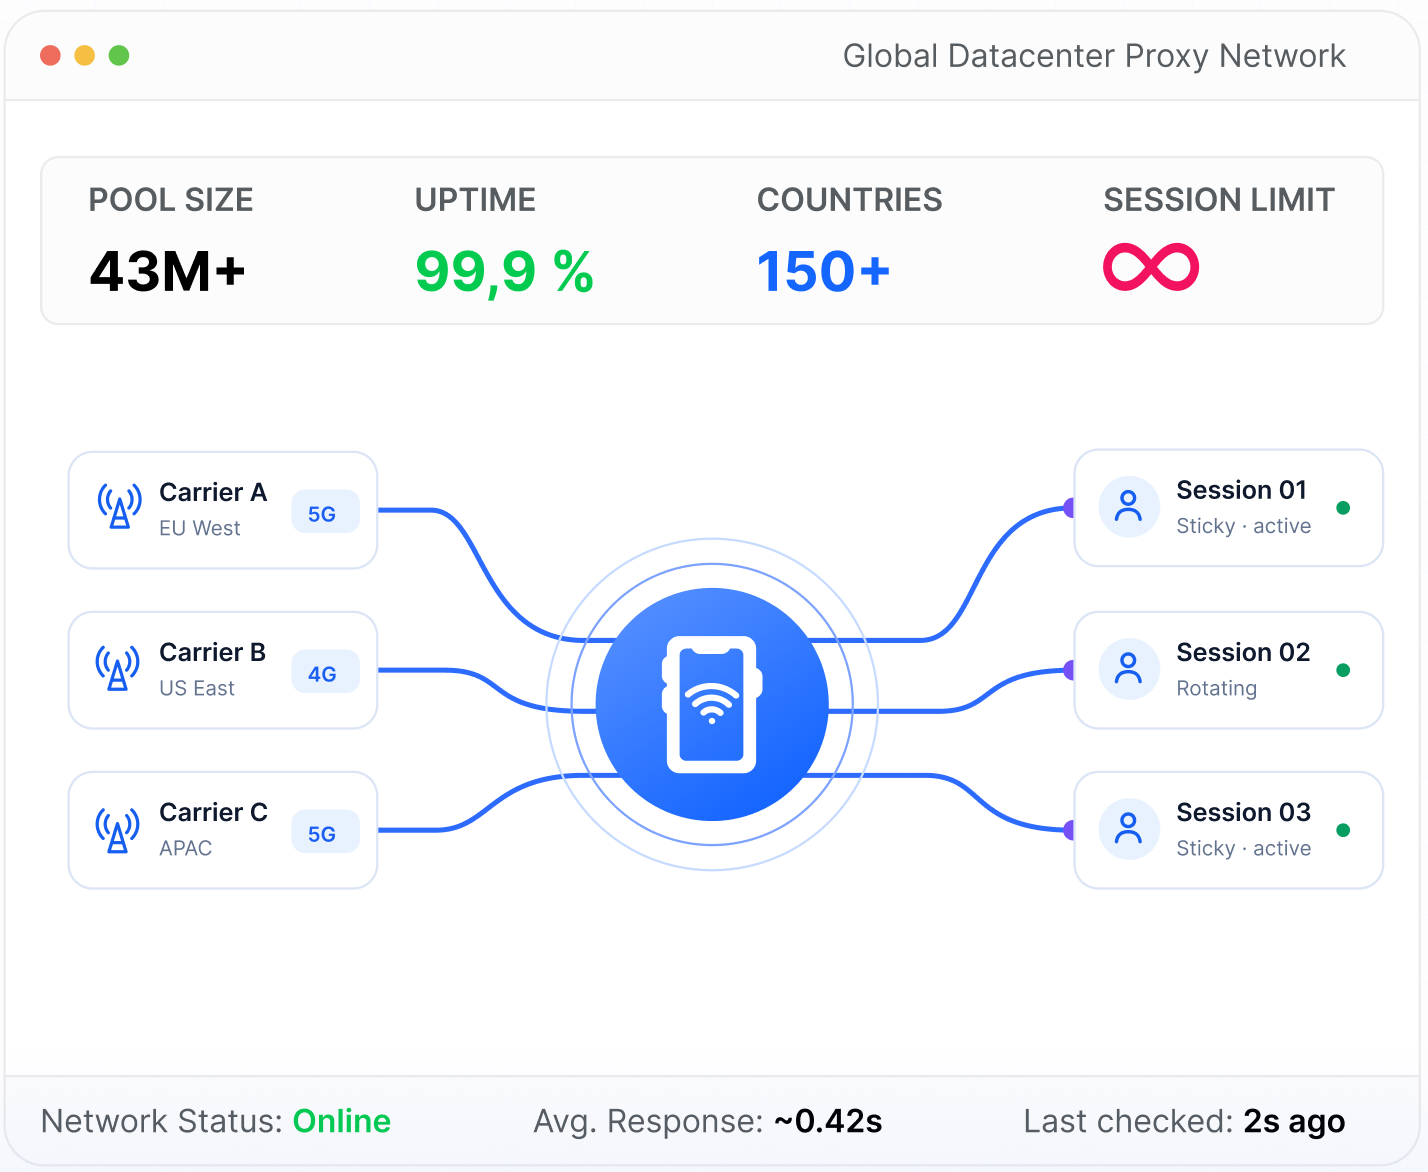
Task: Click the "POOL SIZE" heading
Action: 171,200
